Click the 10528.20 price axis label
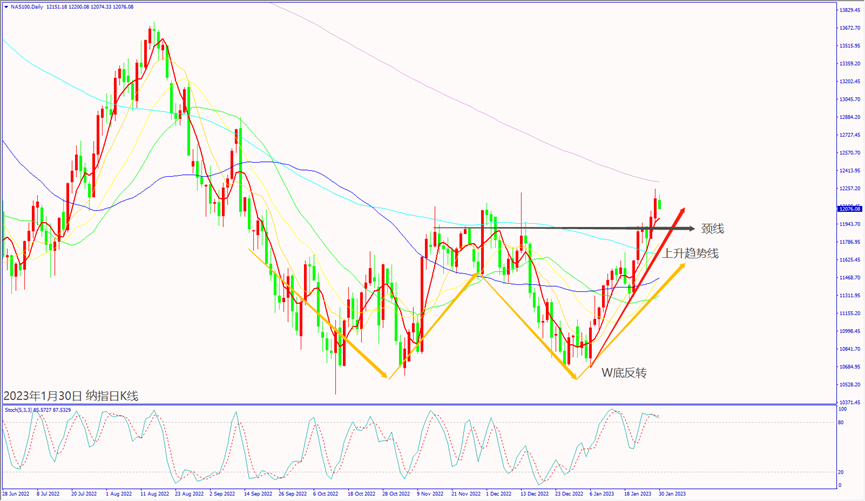The height and width of the screenshot is (501, 865). pyautogui.click(x=849, y=384)
